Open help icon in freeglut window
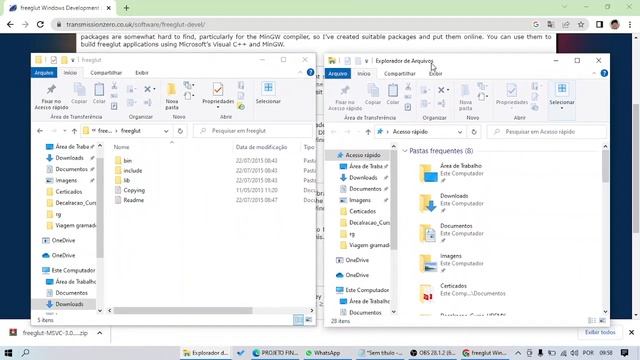640x360 pixels. point(310,72)
